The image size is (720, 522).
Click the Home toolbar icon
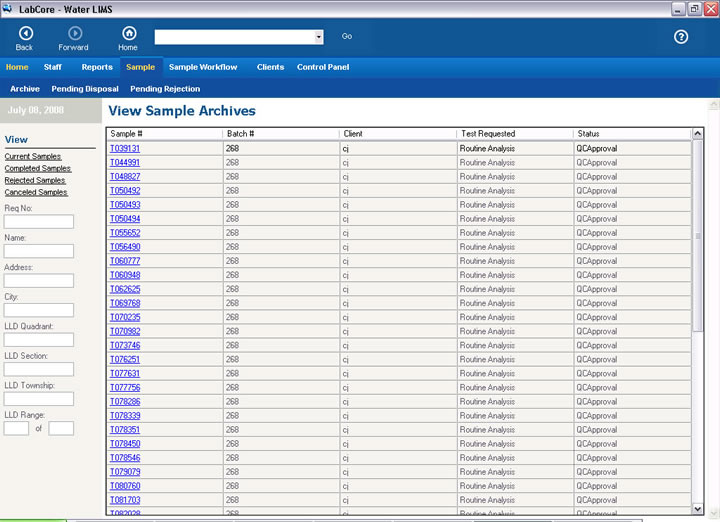coord(129,34)
